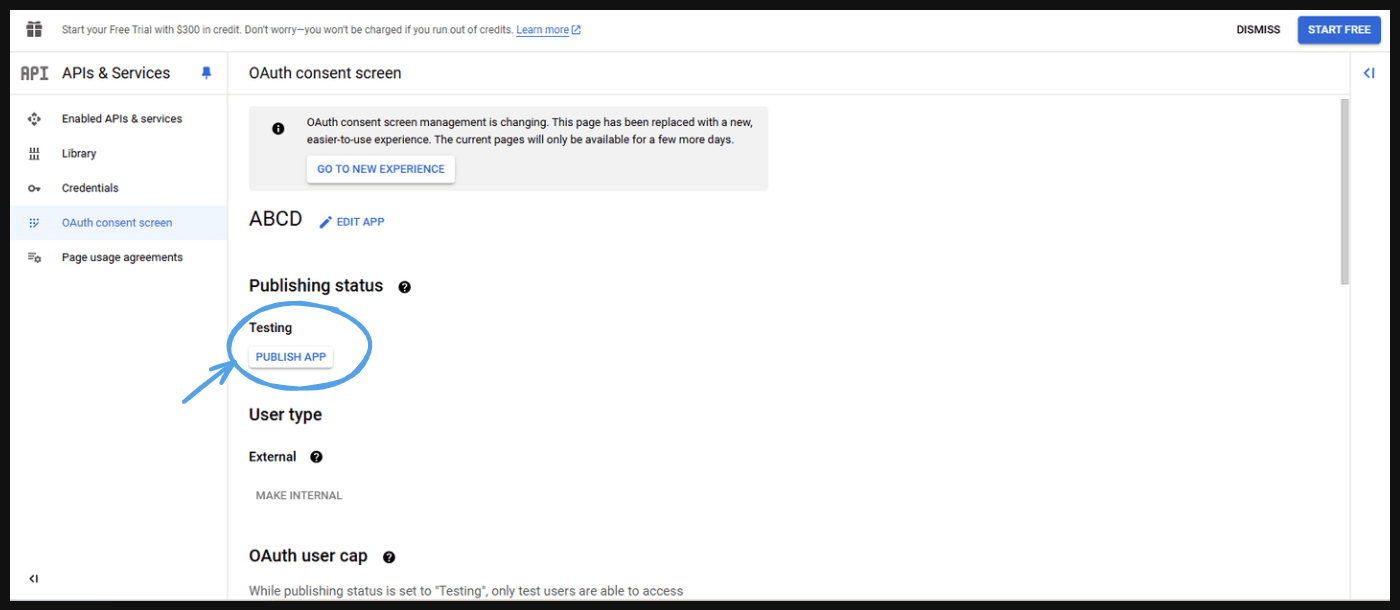
Task: Click the User type heading
Action: click(285, 415)
